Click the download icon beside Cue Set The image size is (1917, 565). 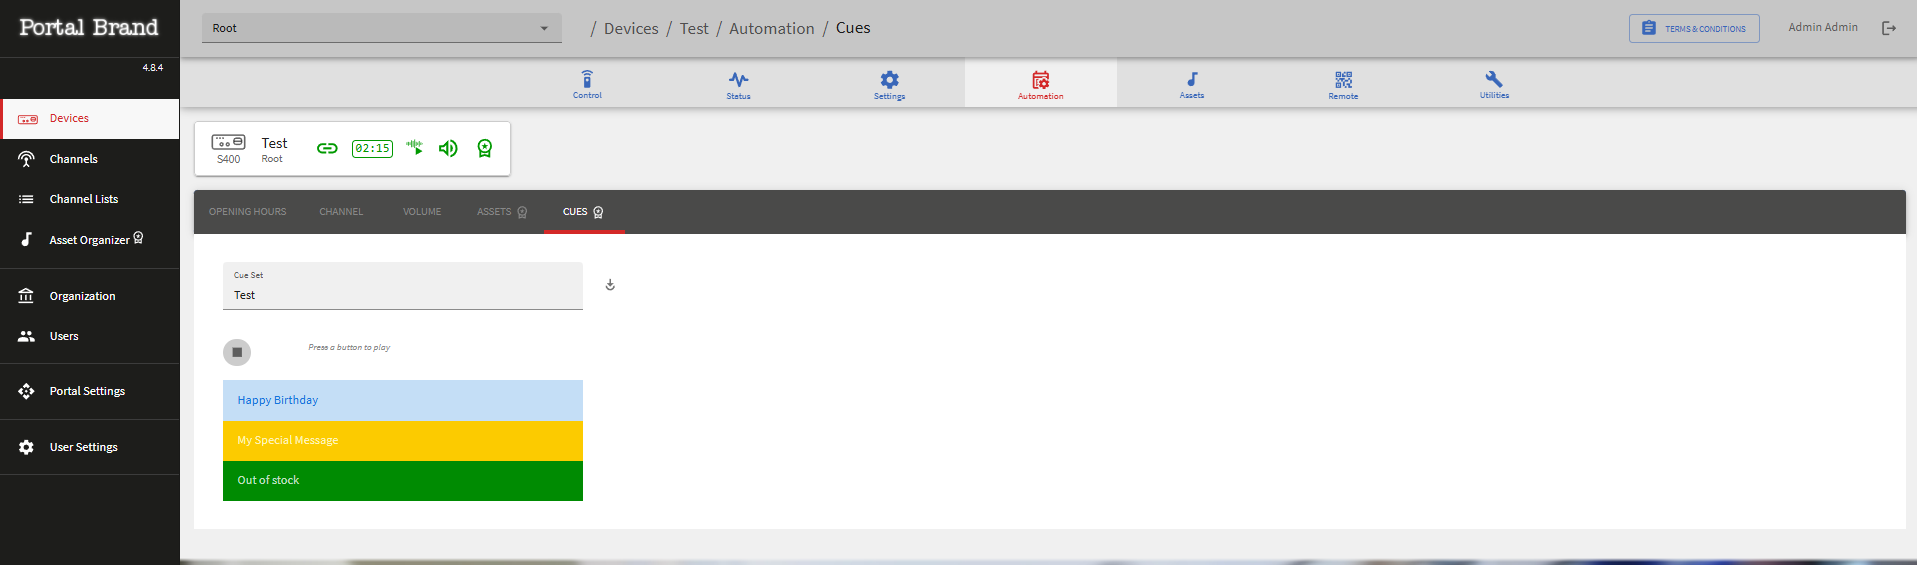tap(610, 285)
